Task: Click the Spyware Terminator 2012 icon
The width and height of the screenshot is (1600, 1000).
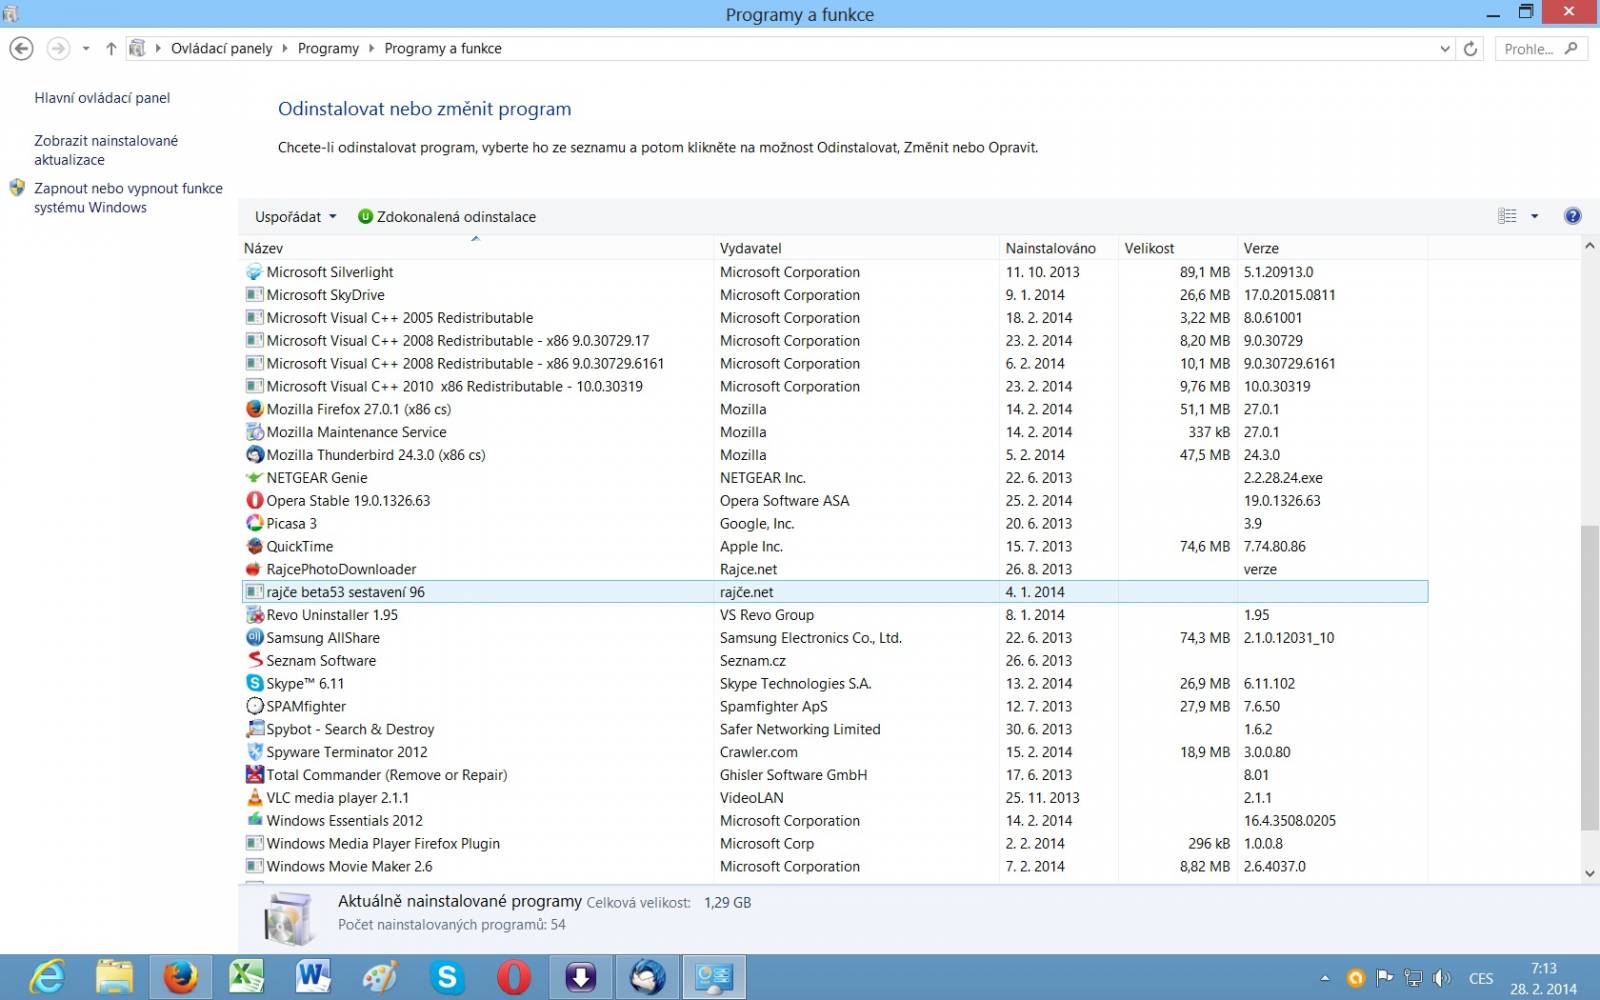Action: coord(254,752)
